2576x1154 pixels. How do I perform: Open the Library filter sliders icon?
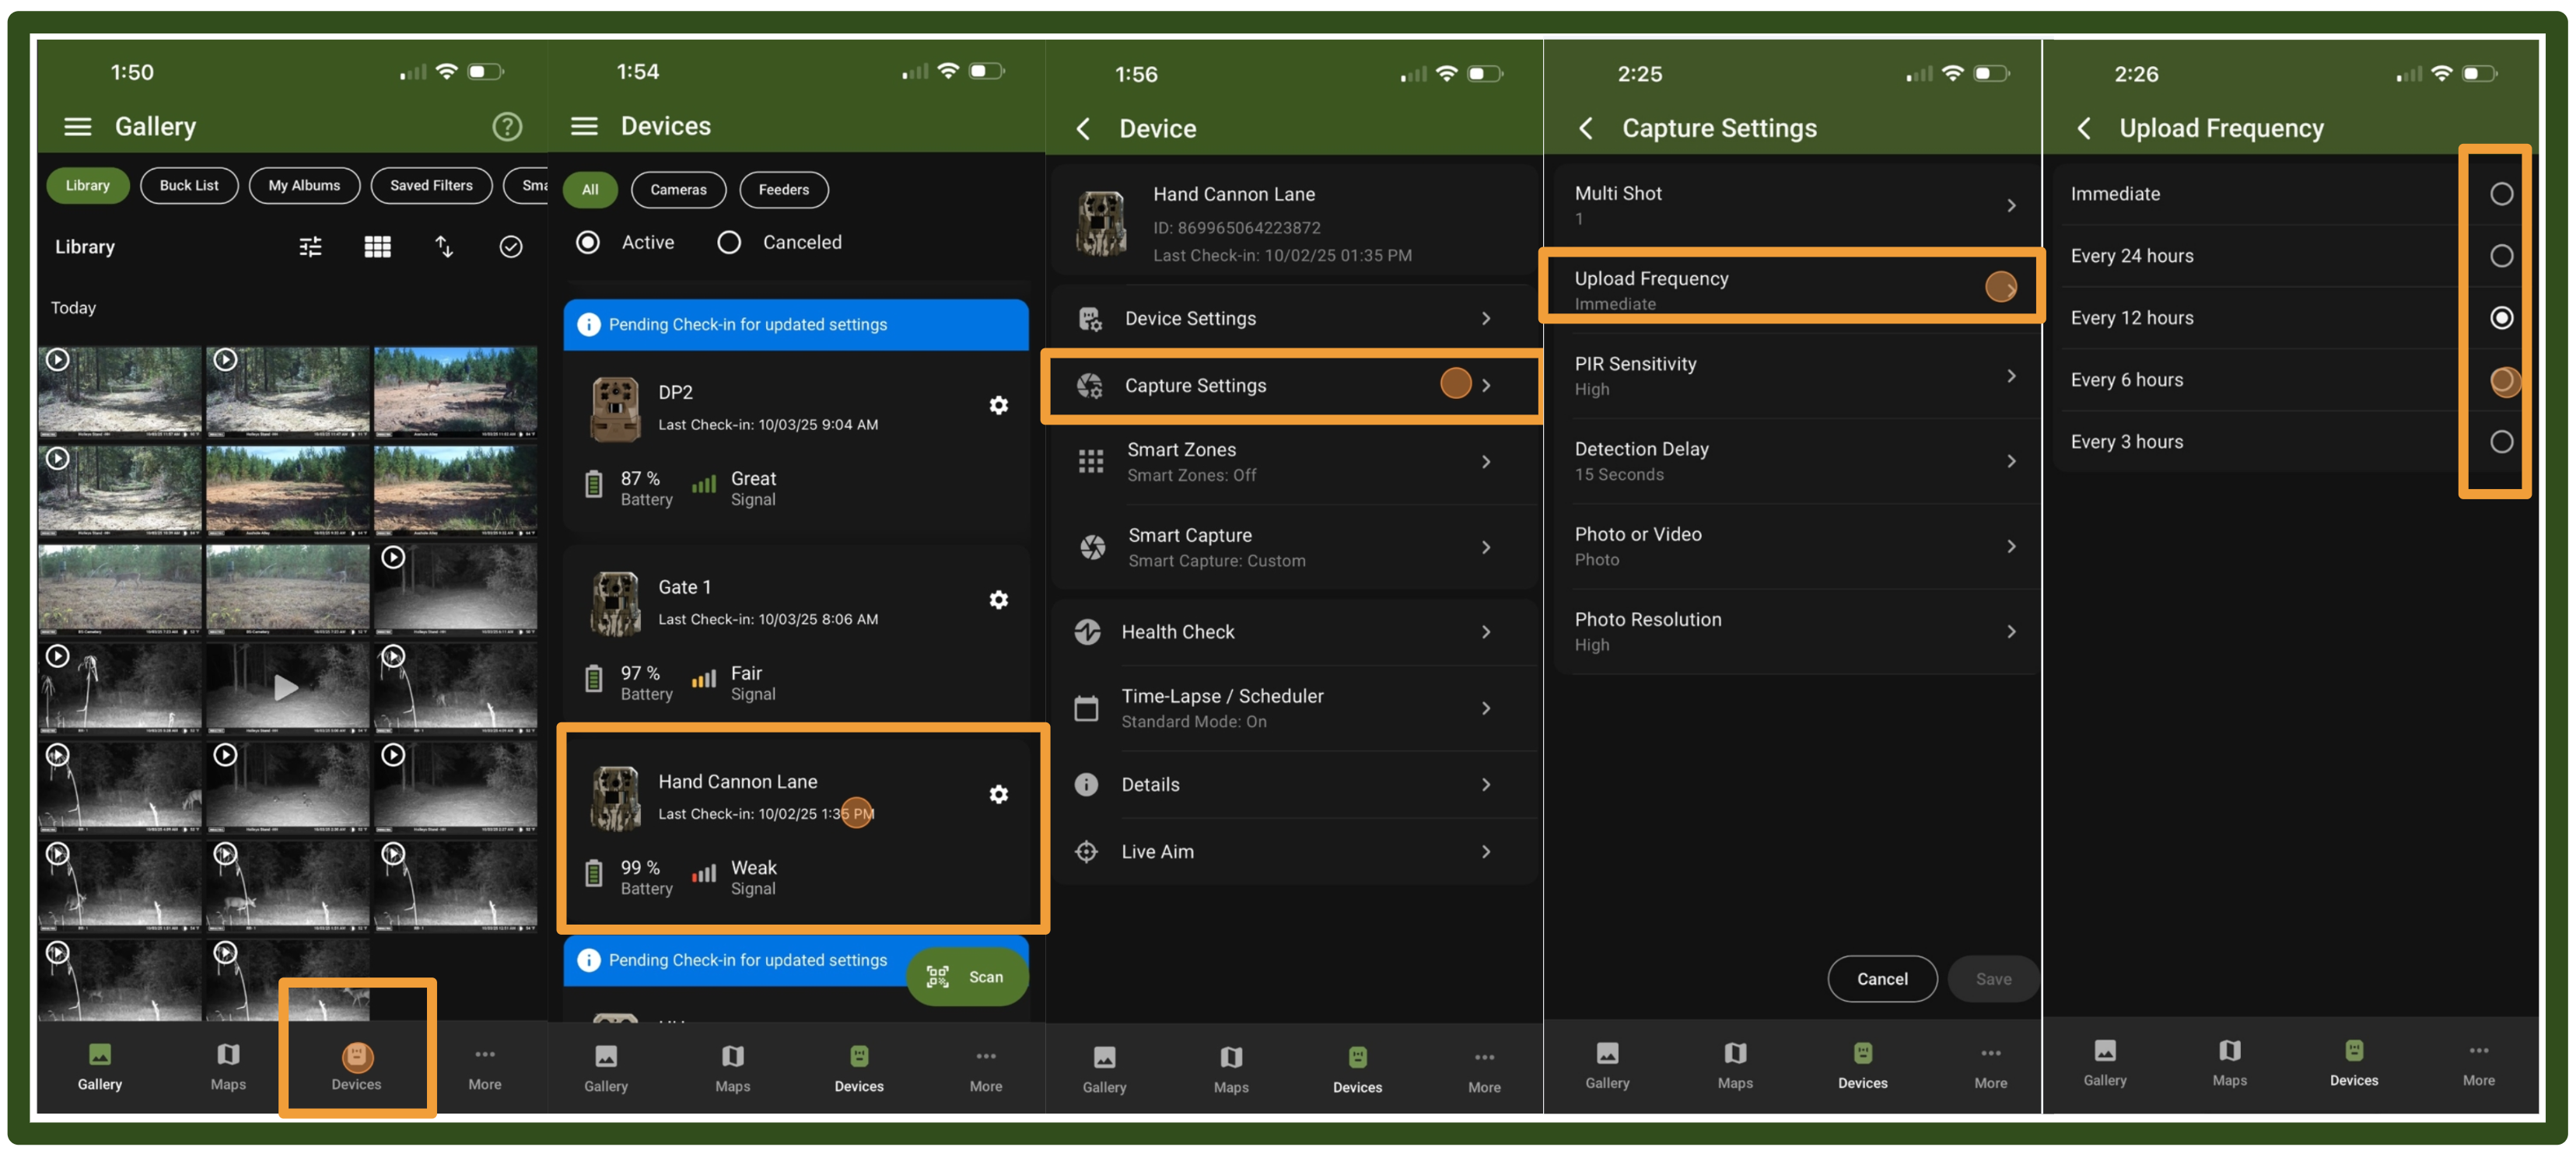coord(310,247)
